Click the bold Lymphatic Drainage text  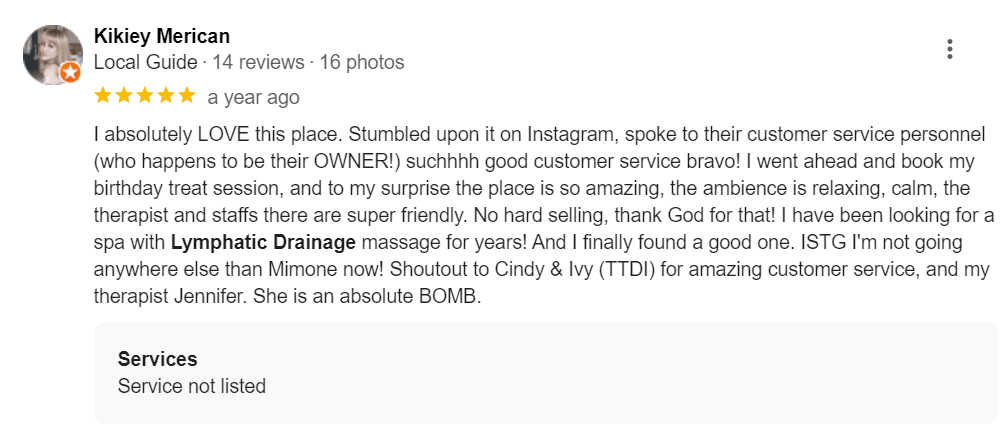[264, 241]
